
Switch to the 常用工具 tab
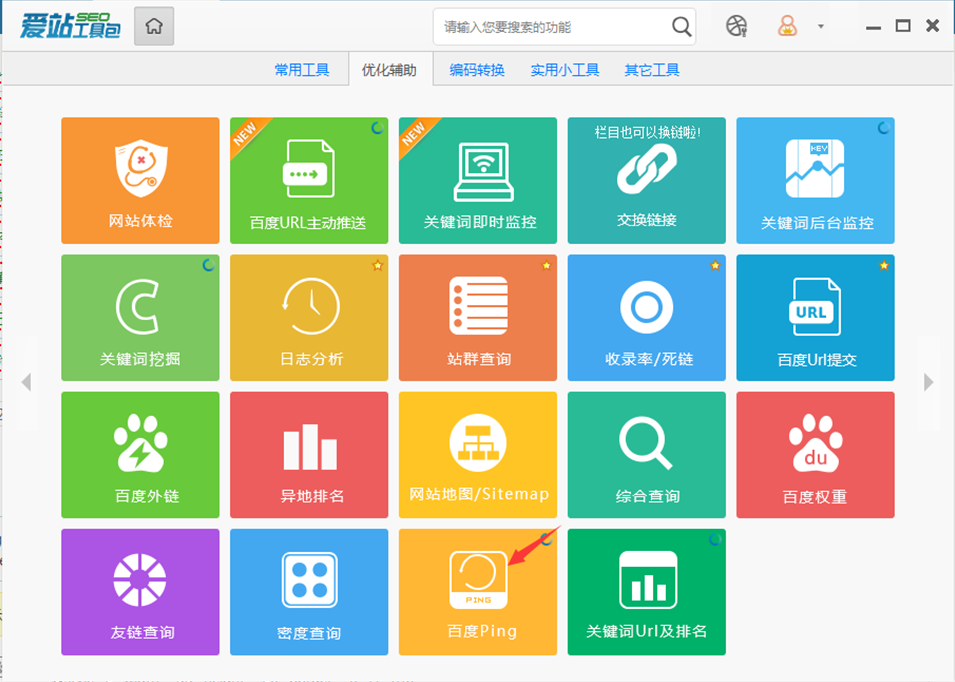pos(301,70)
